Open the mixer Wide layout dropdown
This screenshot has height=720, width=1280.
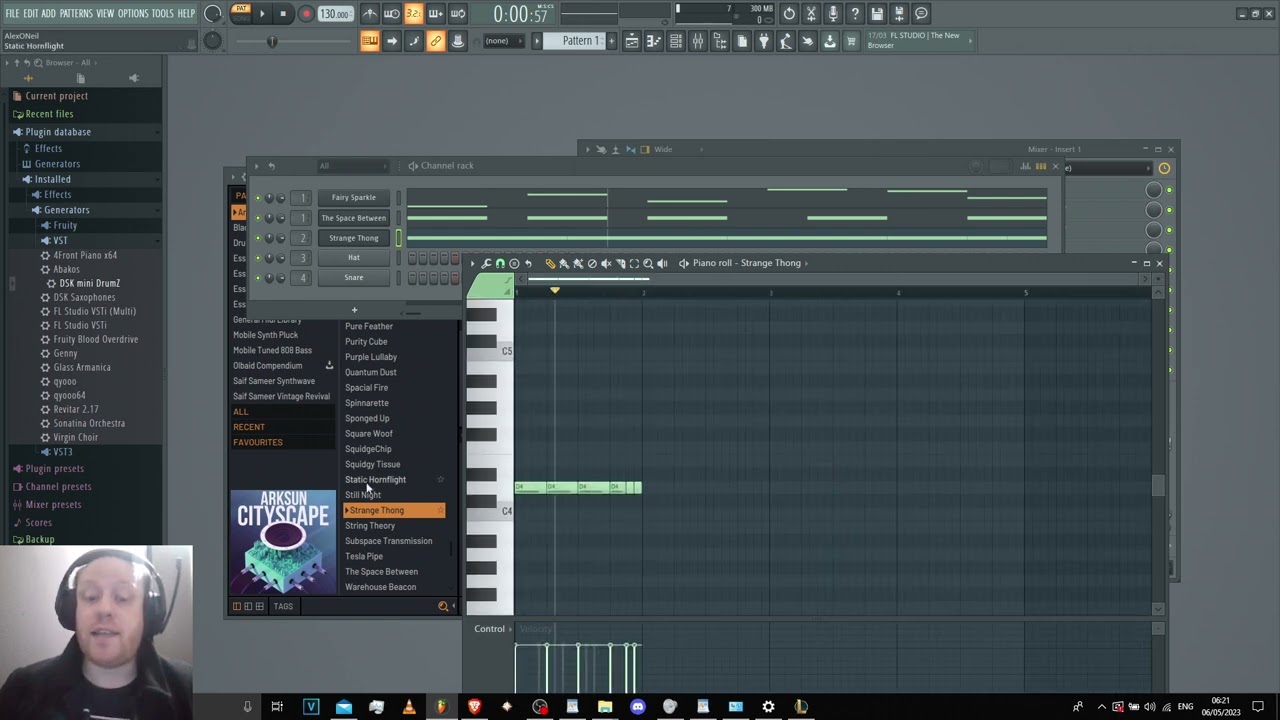663,149
